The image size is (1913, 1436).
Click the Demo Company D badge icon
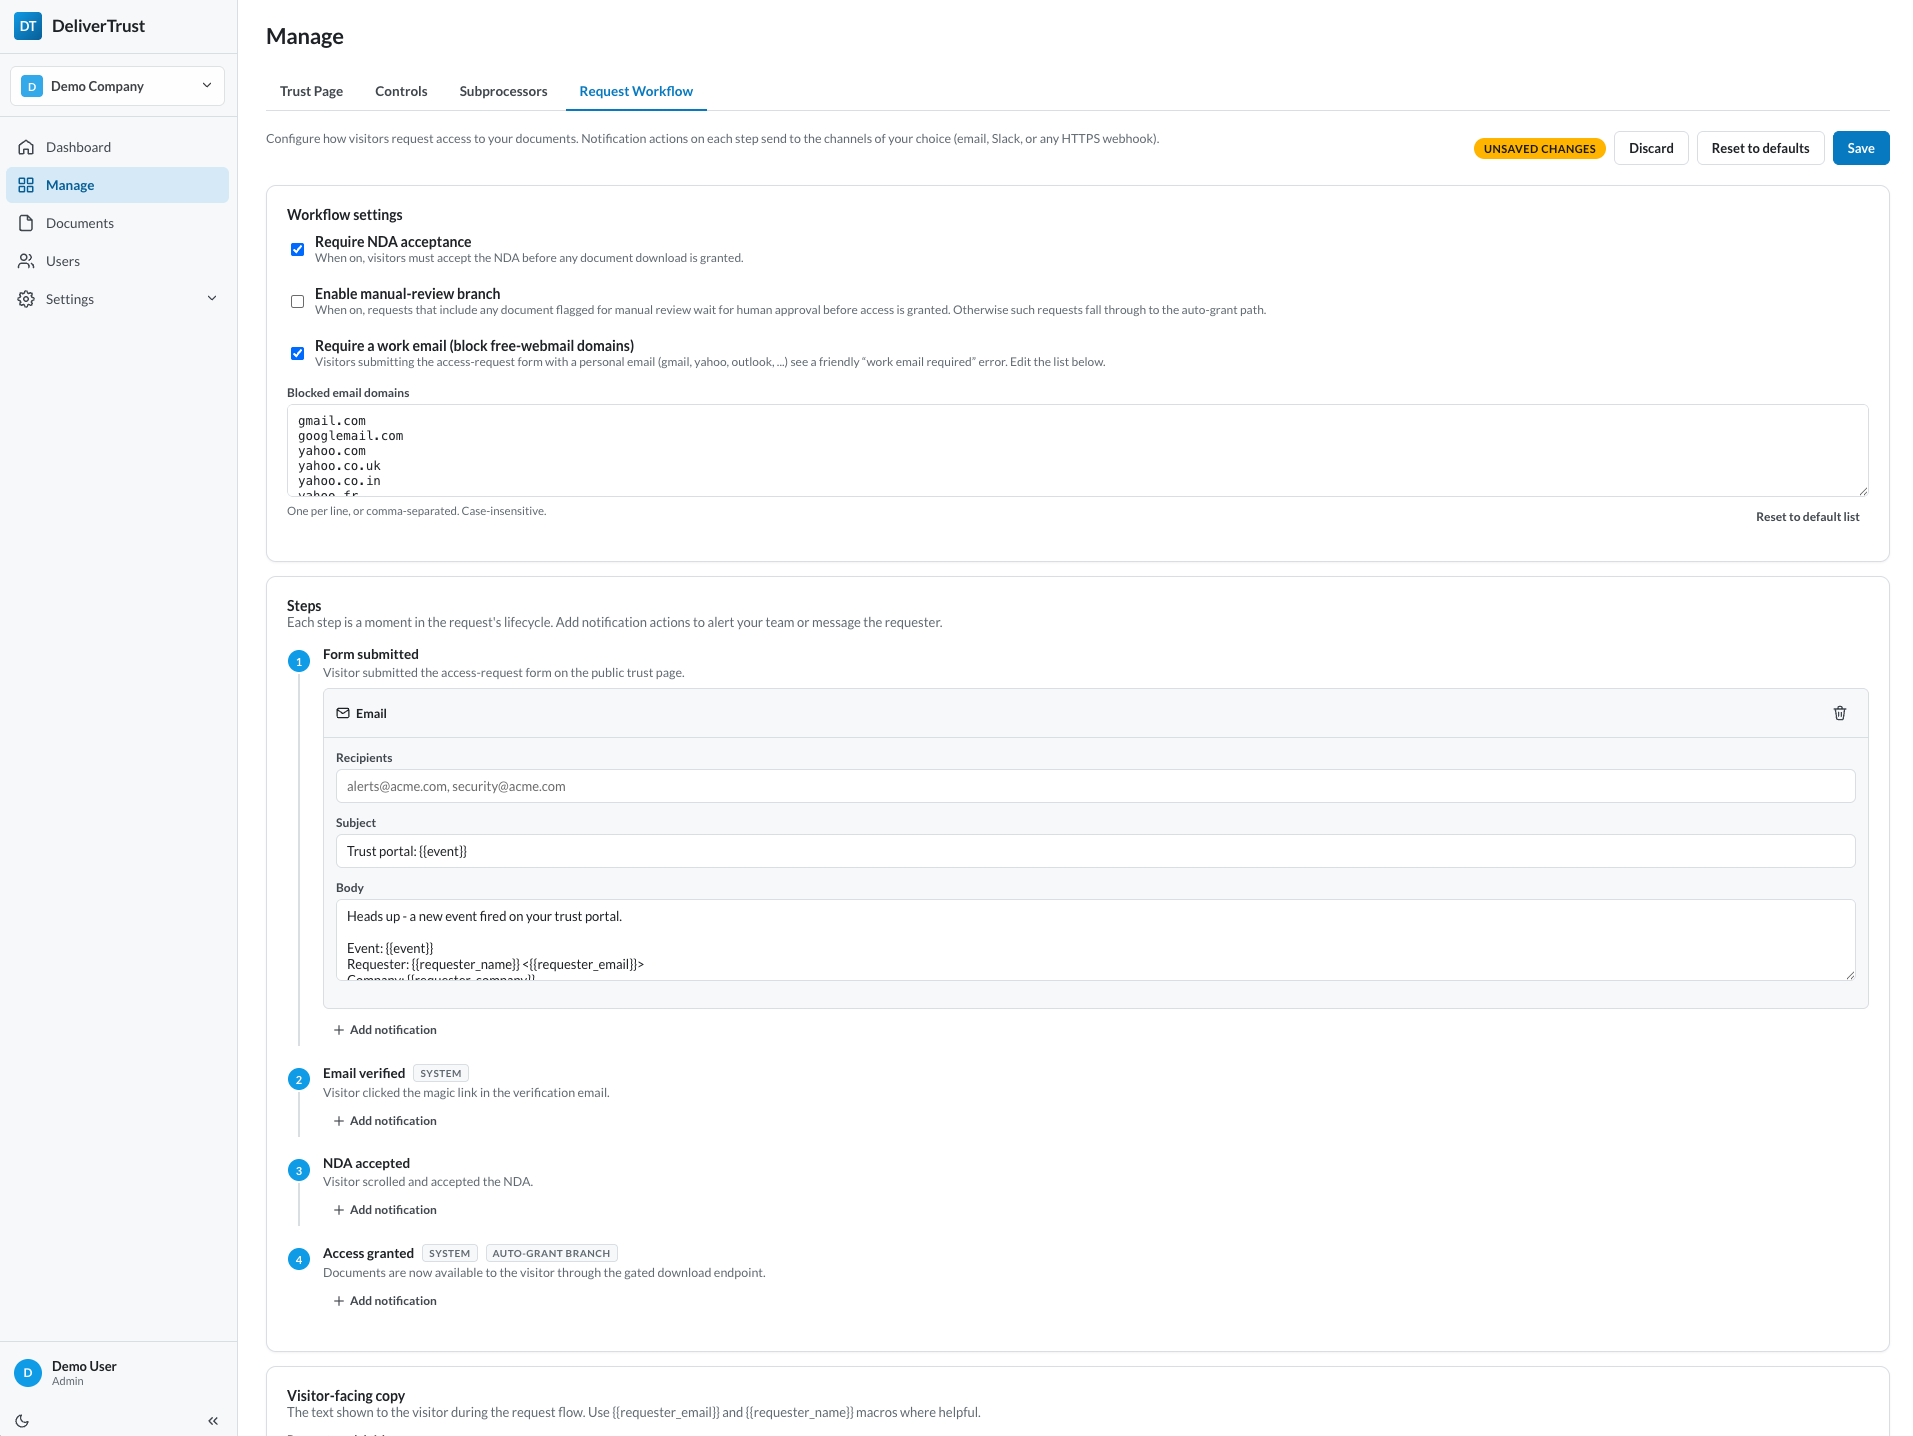click(32, 86)
